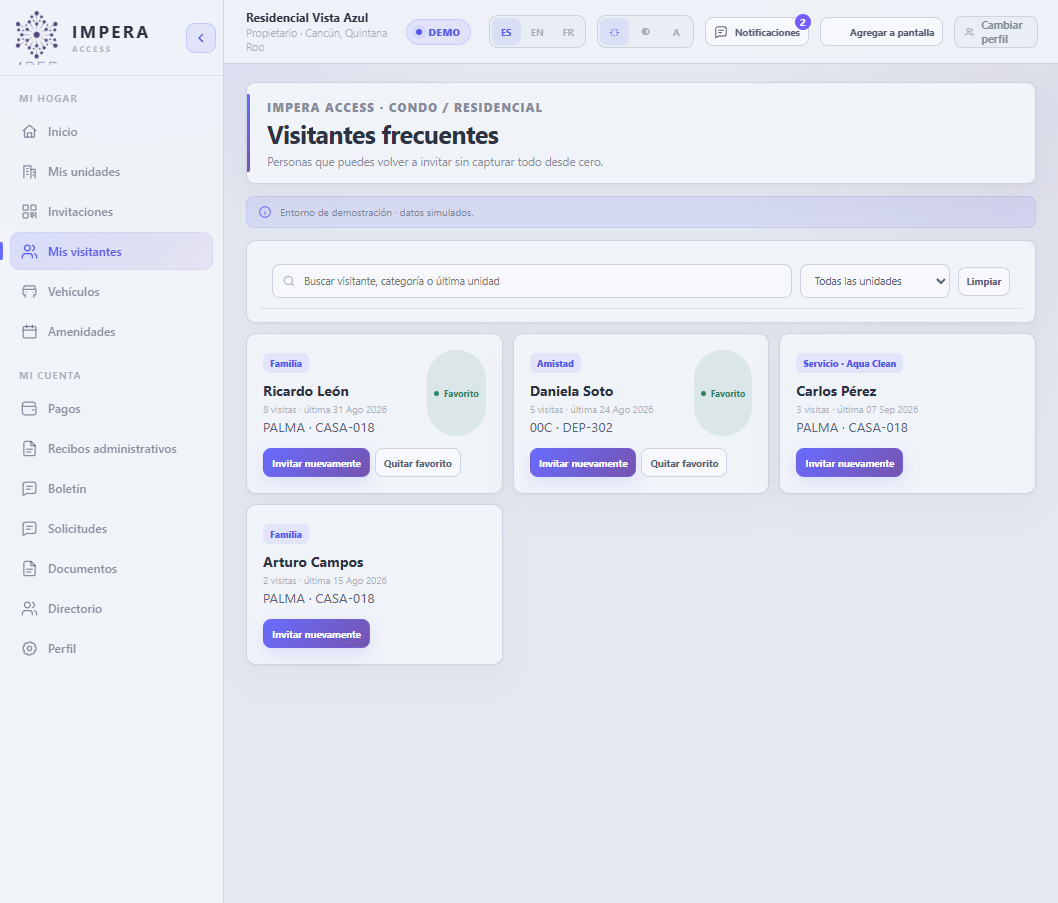This screenshot has width=1058, height=903.
Task: Open Recibos administrativos
Action: pos(111,448)
